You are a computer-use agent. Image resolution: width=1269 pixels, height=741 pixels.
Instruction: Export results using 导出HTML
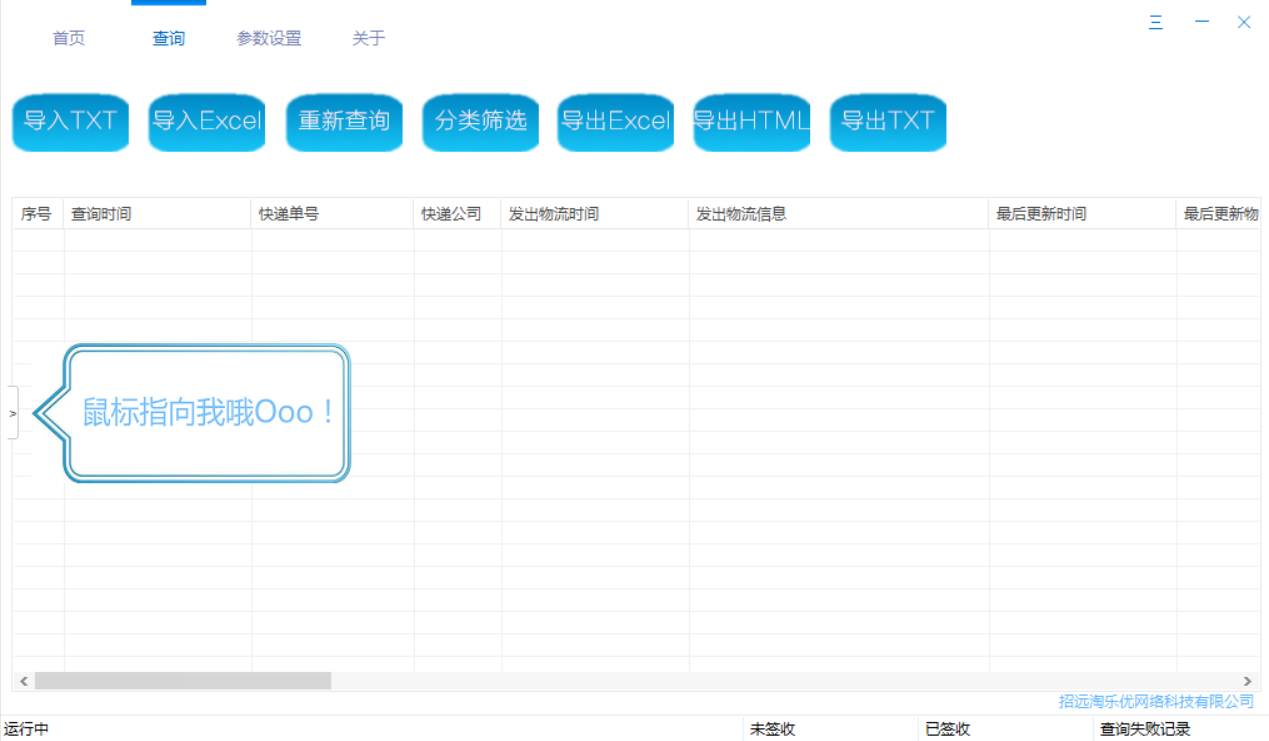(x=751, y=122)
